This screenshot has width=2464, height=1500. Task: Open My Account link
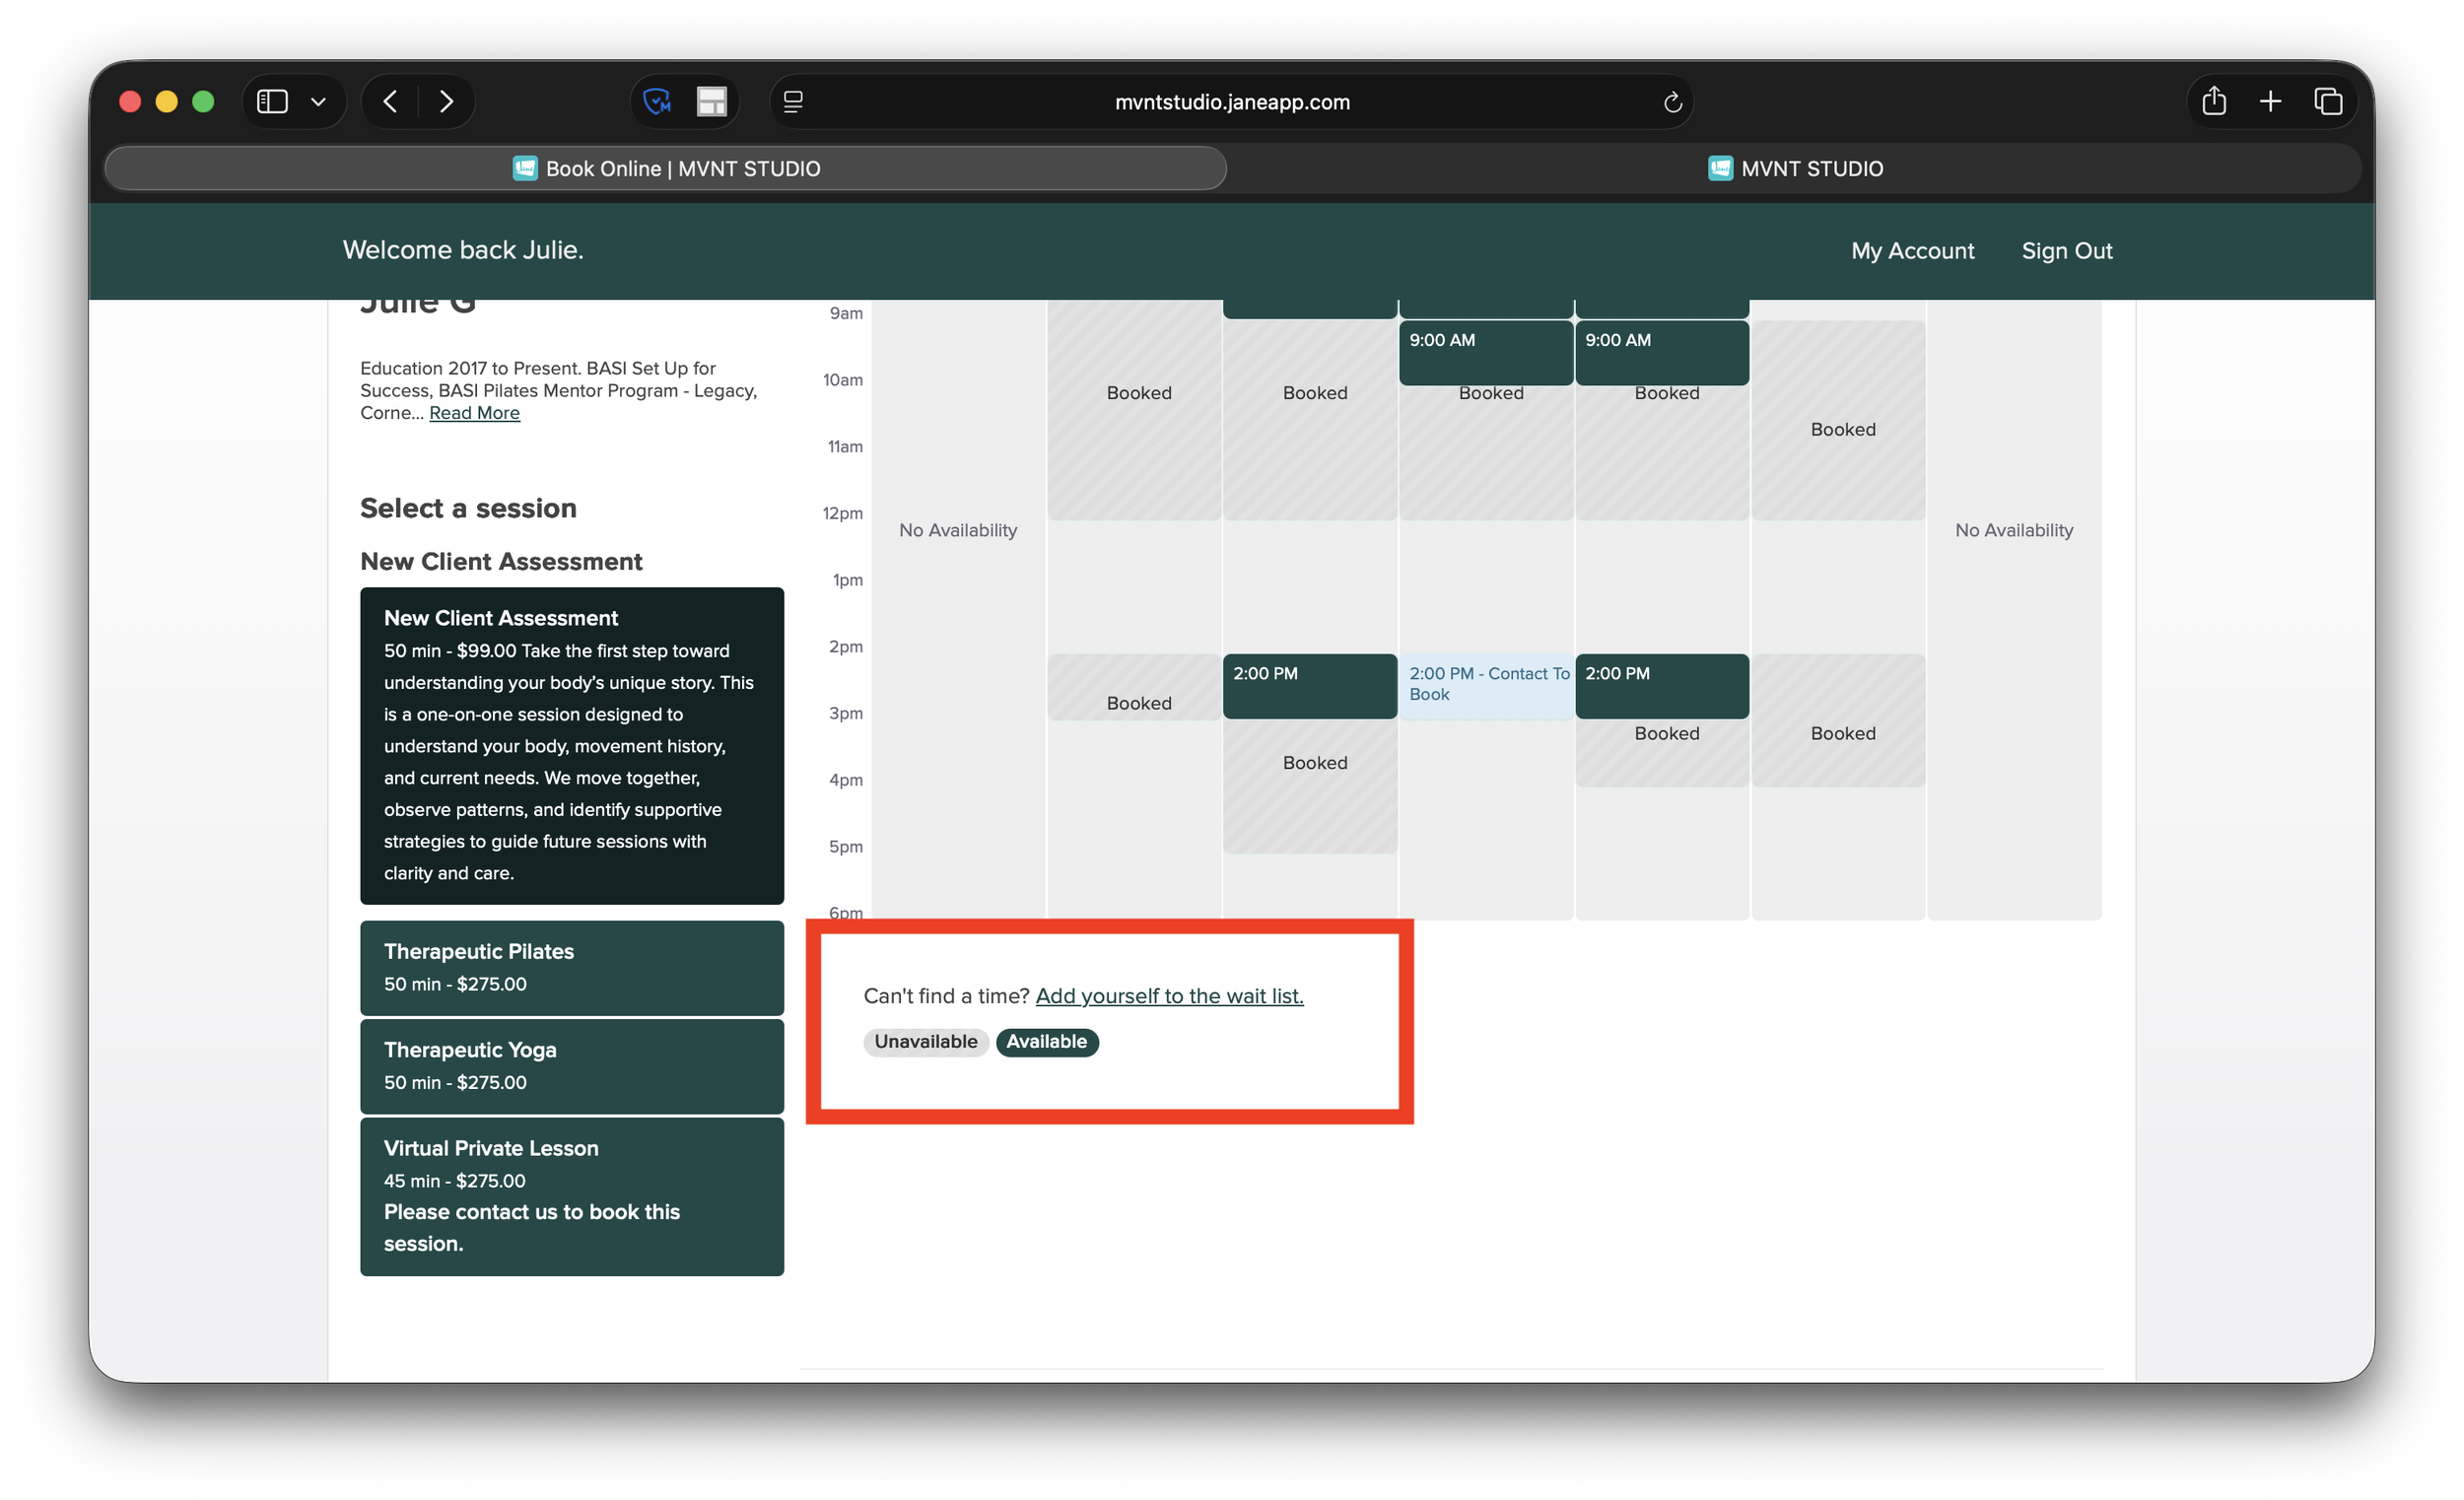(1912, 251)
